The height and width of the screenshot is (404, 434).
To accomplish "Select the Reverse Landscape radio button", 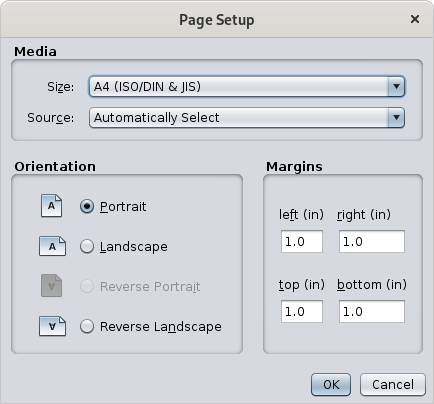I will pos(87,326).
